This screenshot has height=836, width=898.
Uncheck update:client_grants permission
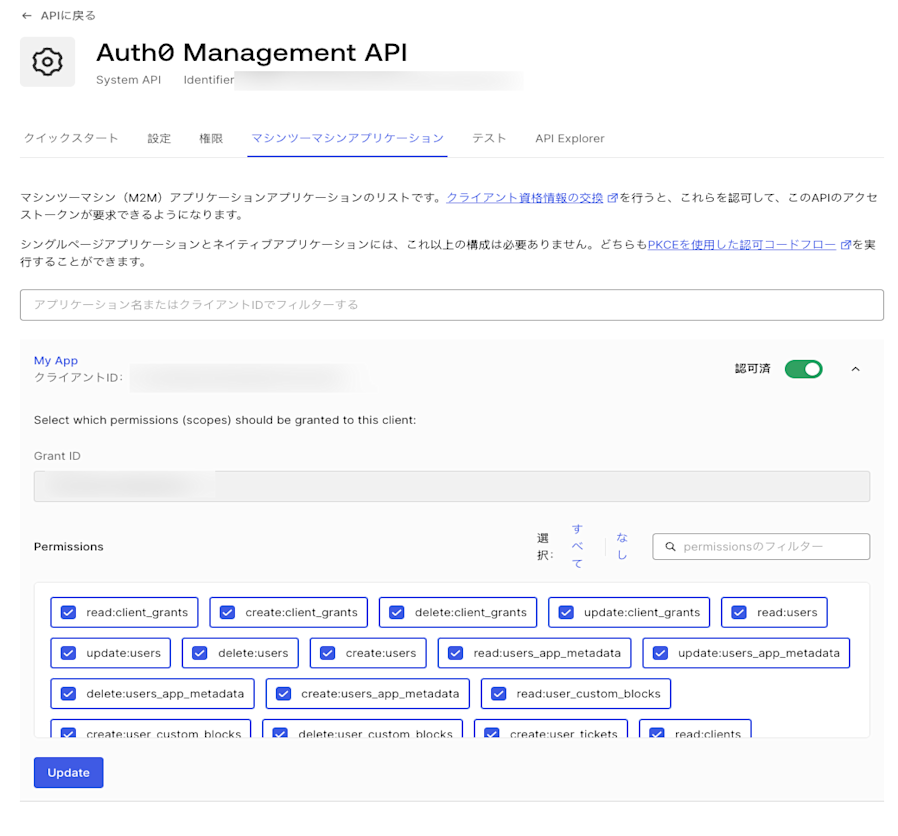click(x=566, y=613)
